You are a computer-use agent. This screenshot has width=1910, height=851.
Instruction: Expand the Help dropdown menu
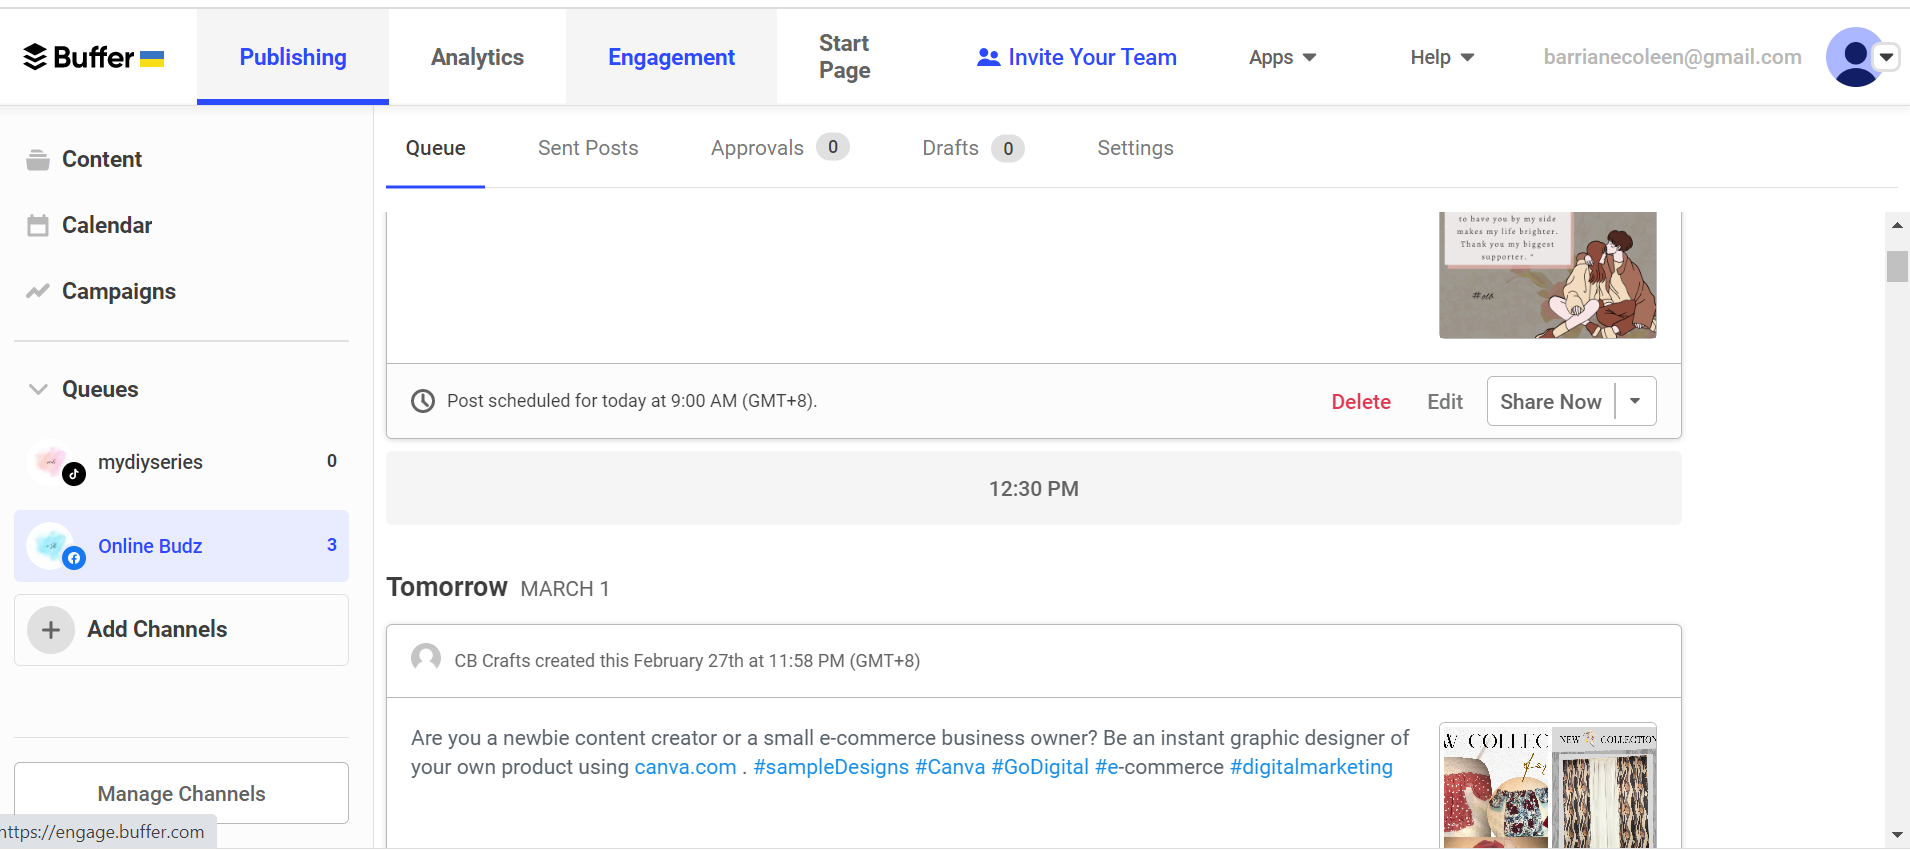click(1442, 58)
